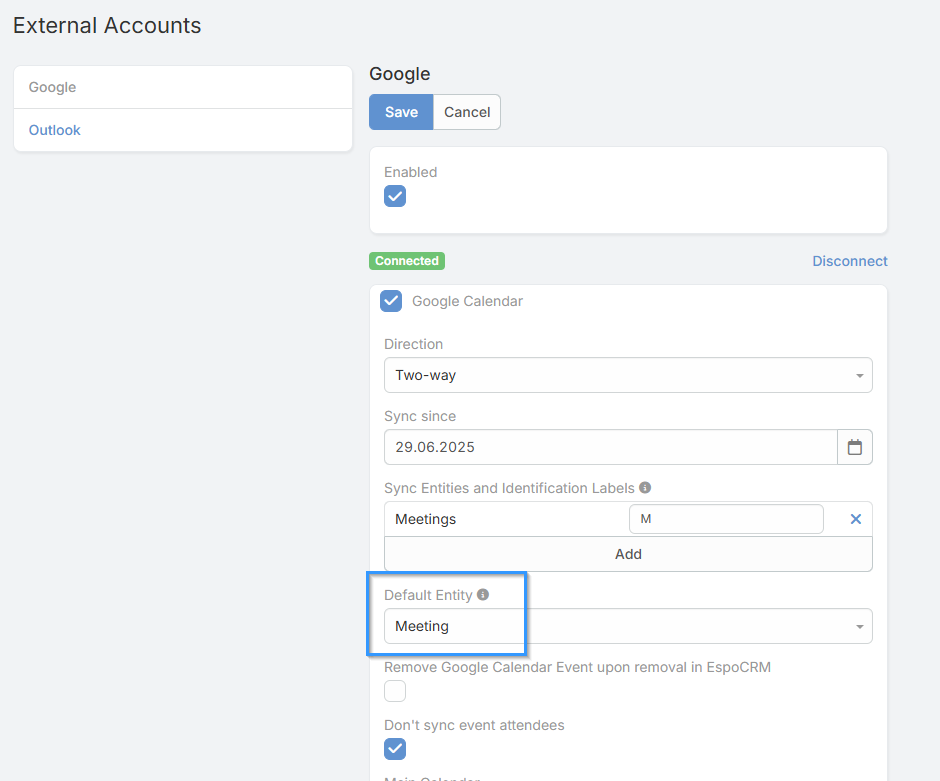
Task: Enable Remove Google Calendar Event upon removal
Action: [395, 691]
